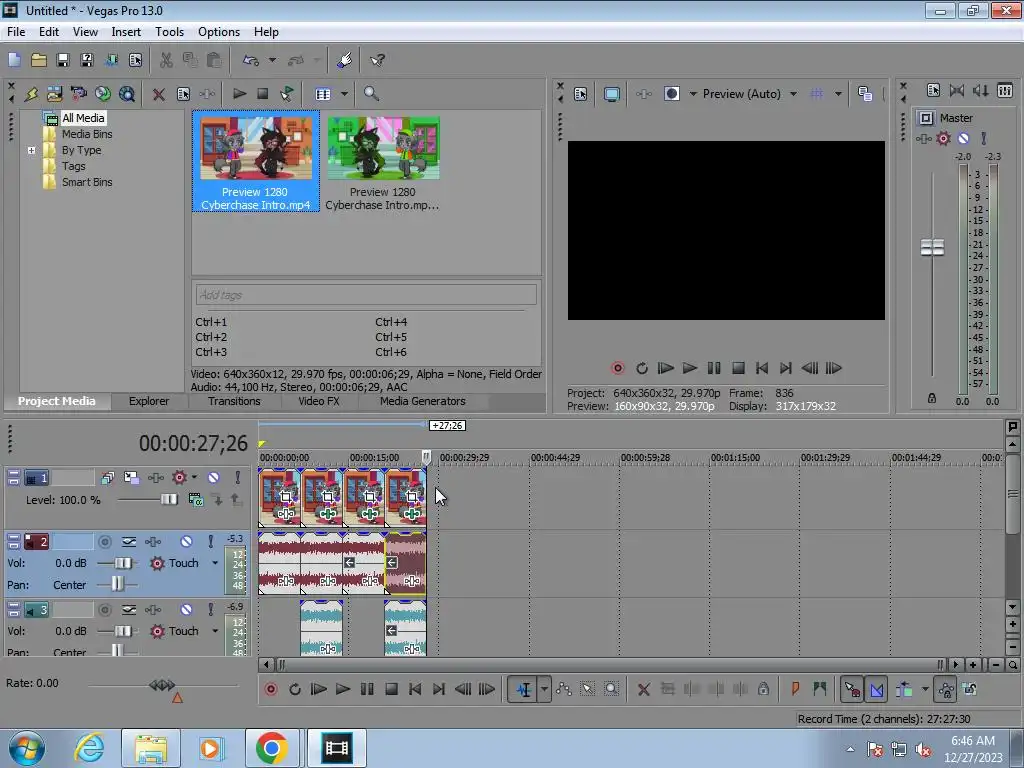Select the Media Bins folder
The height and width of the screenshot is (768, 1024).
tap(87, 134)
